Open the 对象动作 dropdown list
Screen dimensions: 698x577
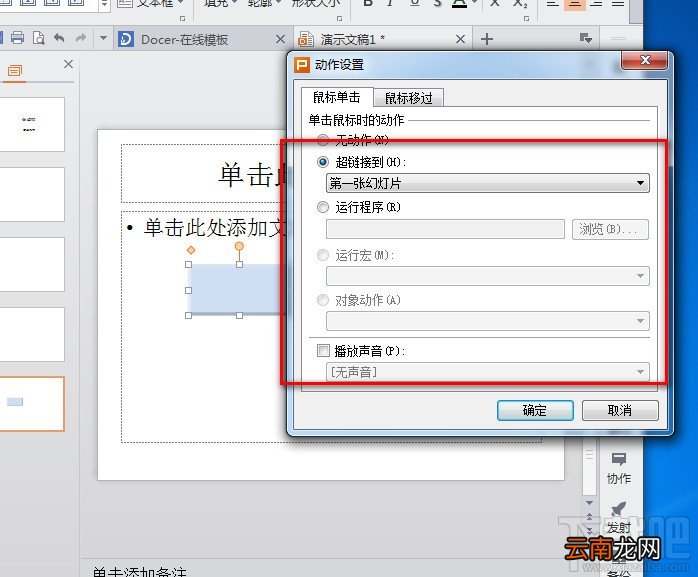[x=487, y=321]
